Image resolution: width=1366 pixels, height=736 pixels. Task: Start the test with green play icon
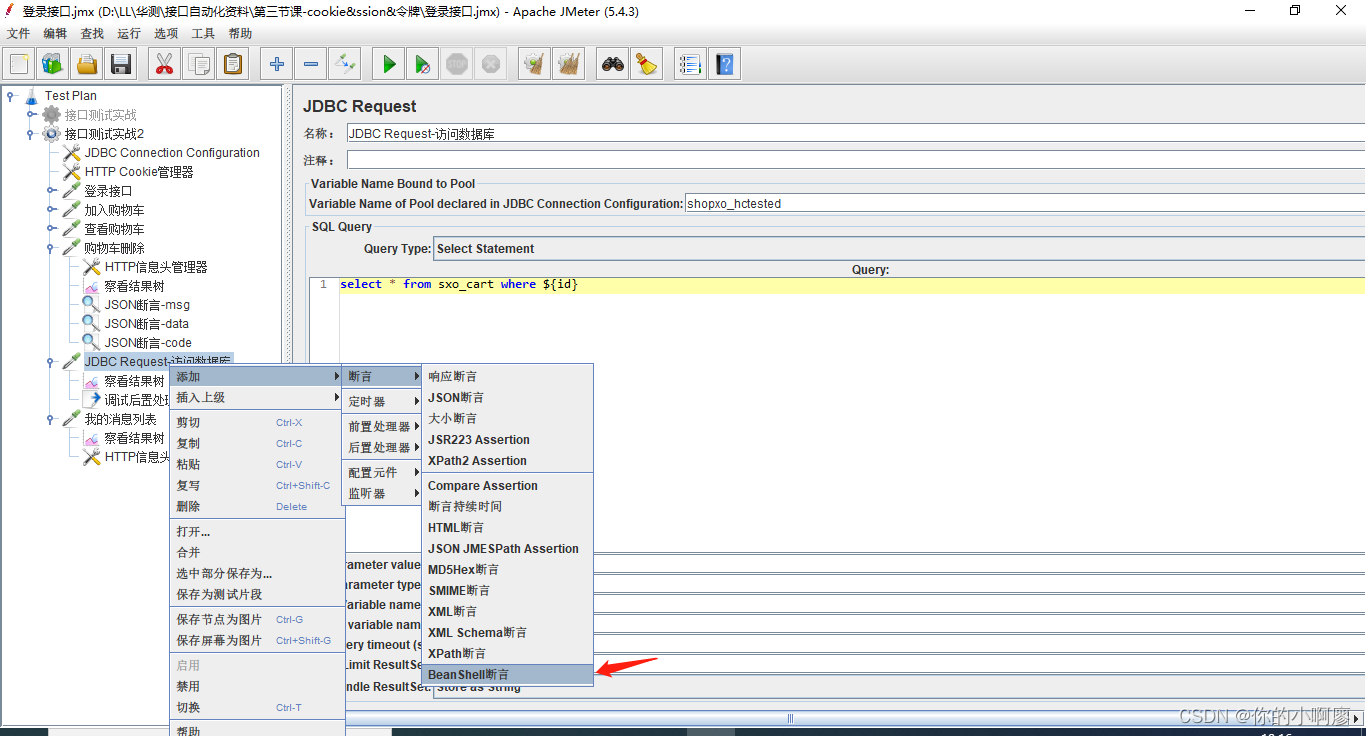[389, 64]
